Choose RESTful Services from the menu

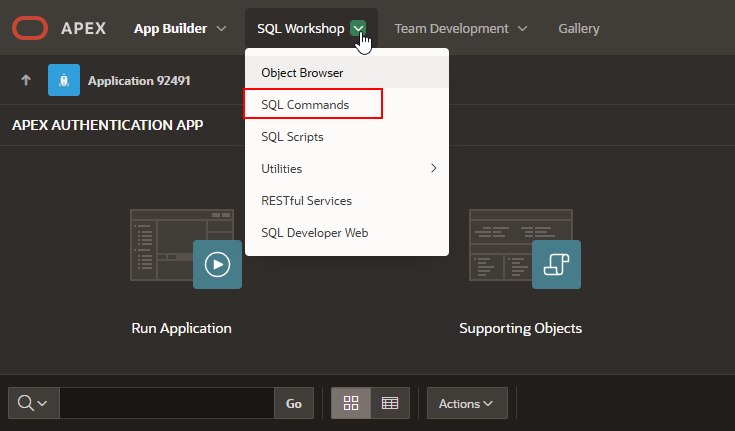coord(347,201)
